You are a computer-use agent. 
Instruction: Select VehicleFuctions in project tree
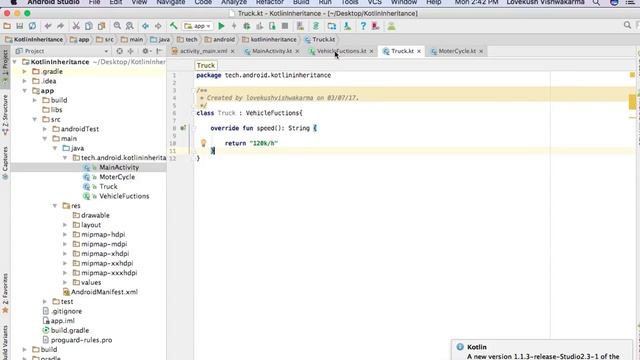[124, 196]
